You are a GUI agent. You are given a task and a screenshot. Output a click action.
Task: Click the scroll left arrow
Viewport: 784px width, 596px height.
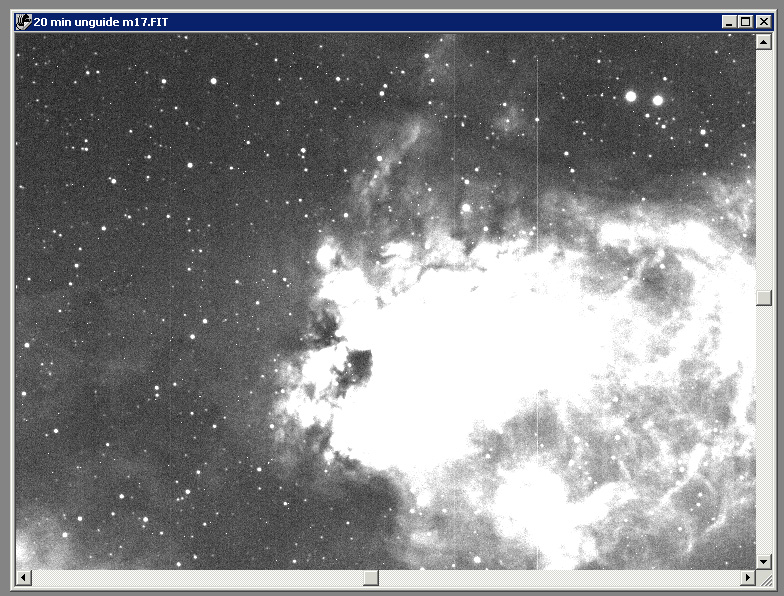coord(24,578)
